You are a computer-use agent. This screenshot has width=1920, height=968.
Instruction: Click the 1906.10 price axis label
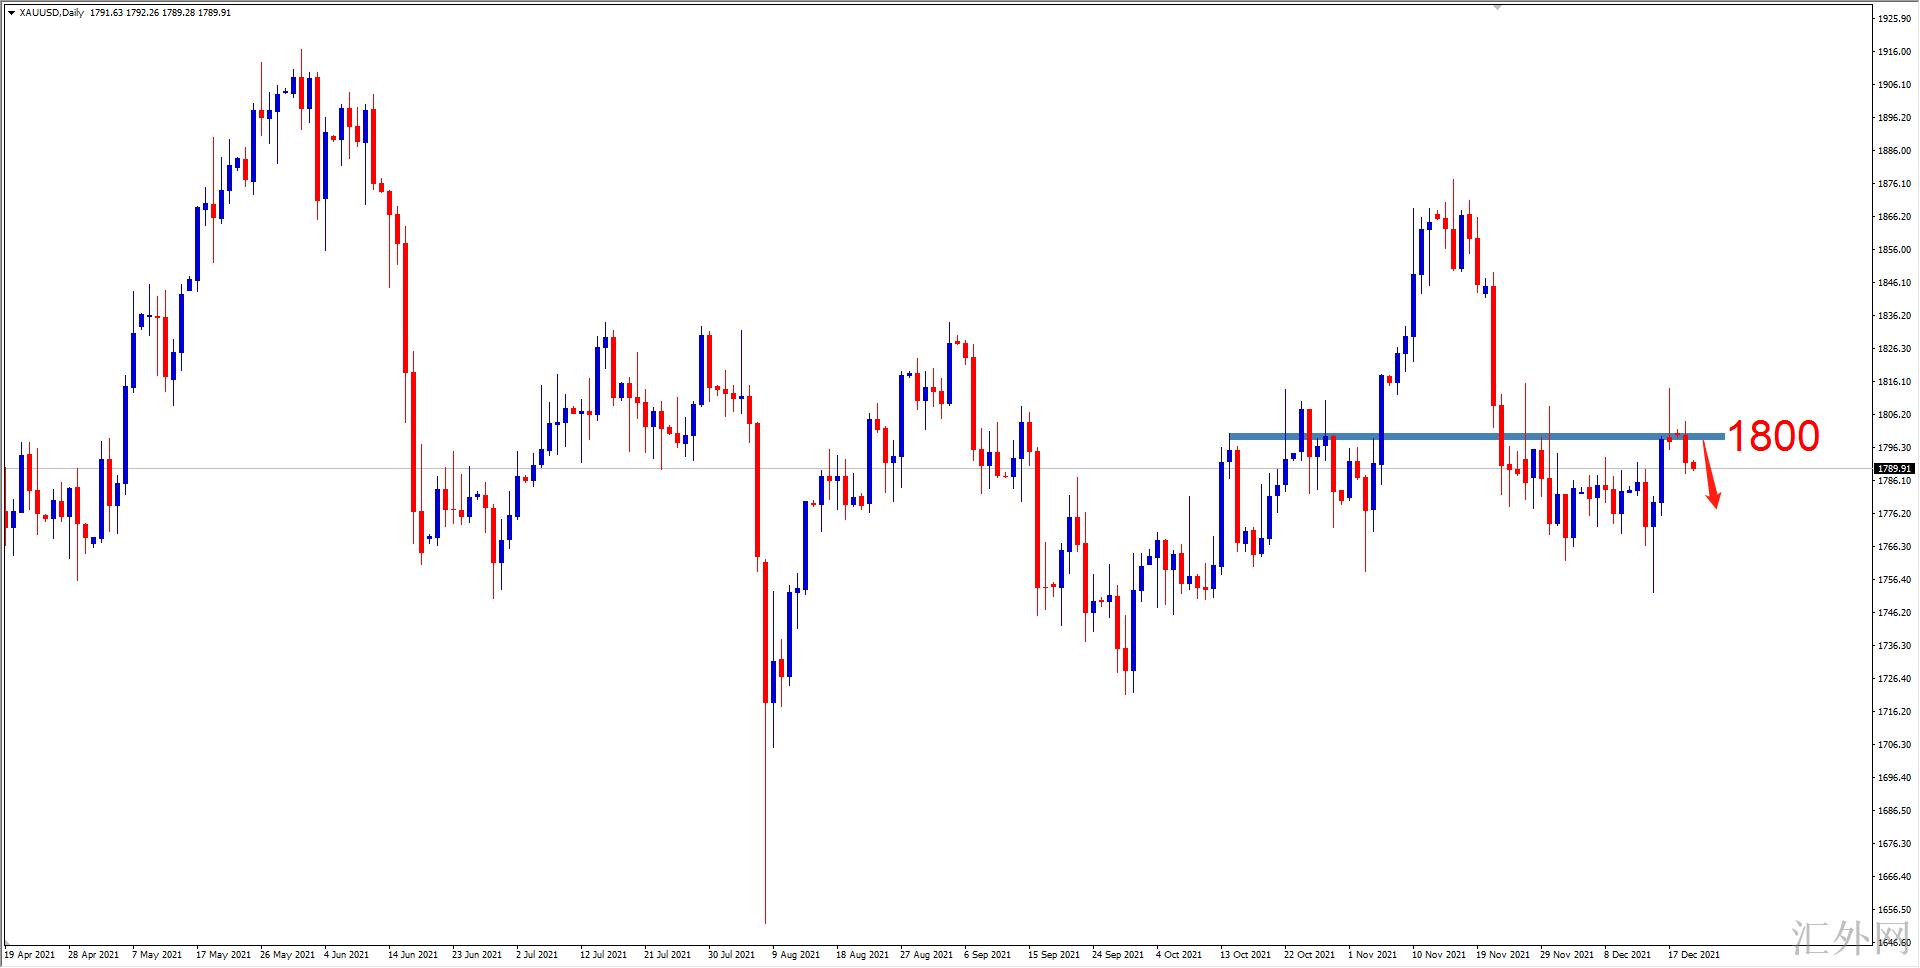[x=1894, y=85]
